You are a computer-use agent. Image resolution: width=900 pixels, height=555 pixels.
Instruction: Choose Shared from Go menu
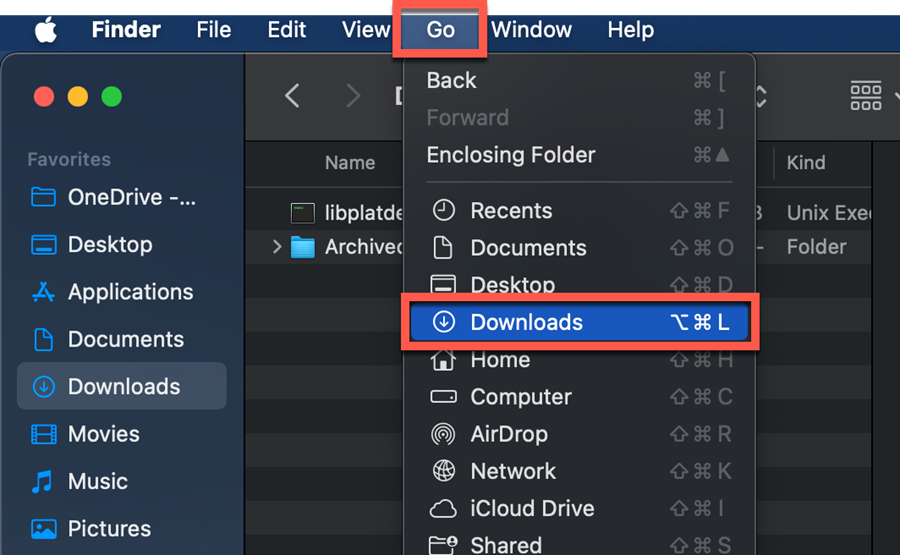(579, 545)
